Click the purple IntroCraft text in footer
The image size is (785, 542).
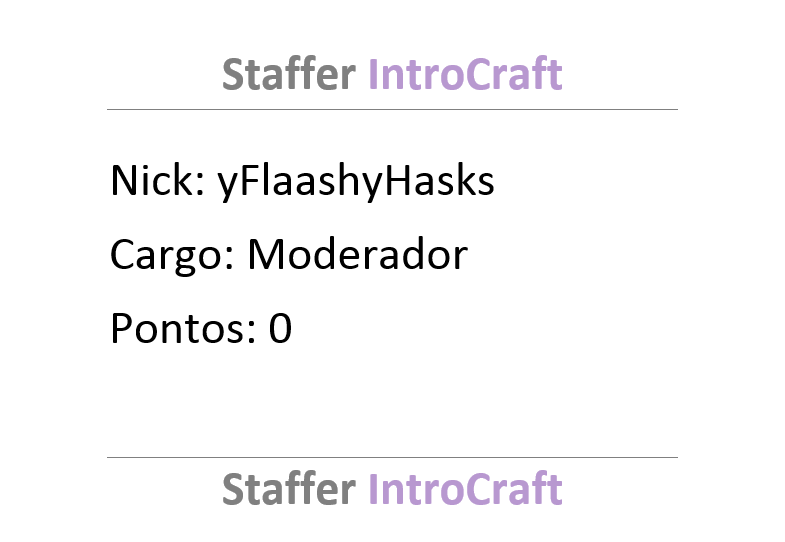[x=465, y=488]
